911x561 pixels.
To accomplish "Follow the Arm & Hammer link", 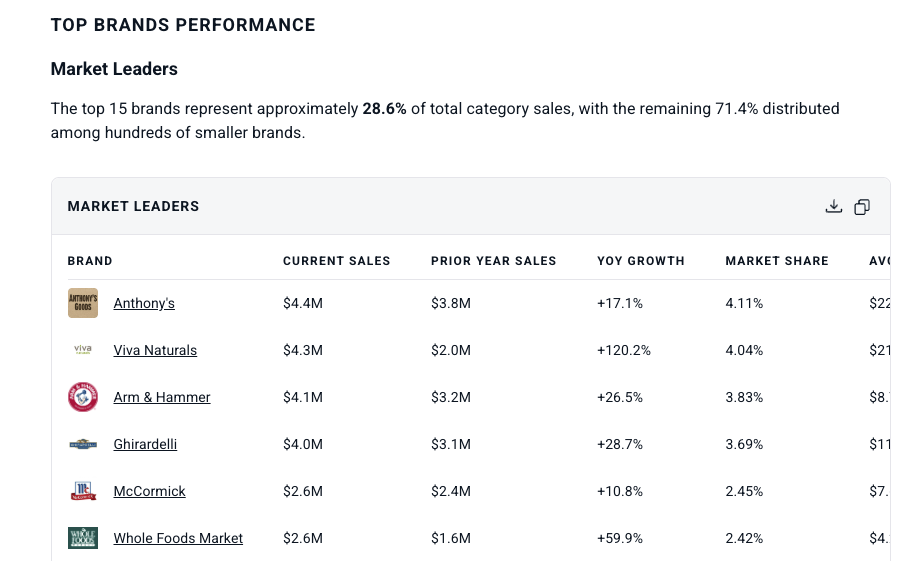I will 162,397.
